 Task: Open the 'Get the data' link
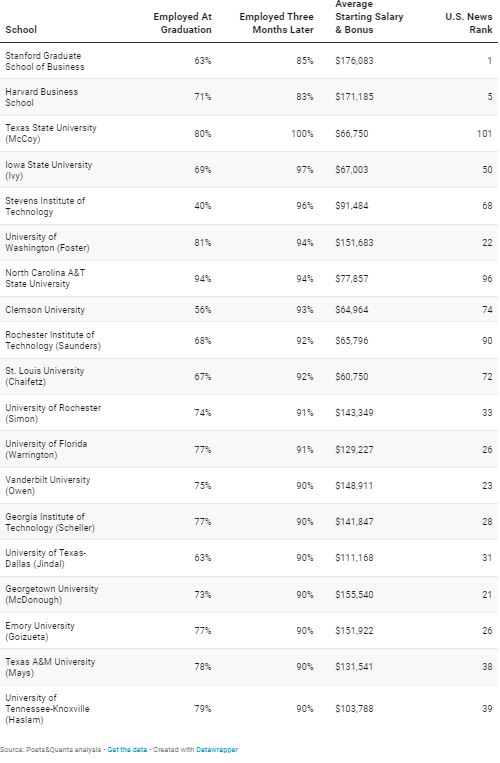pos(127,749)
